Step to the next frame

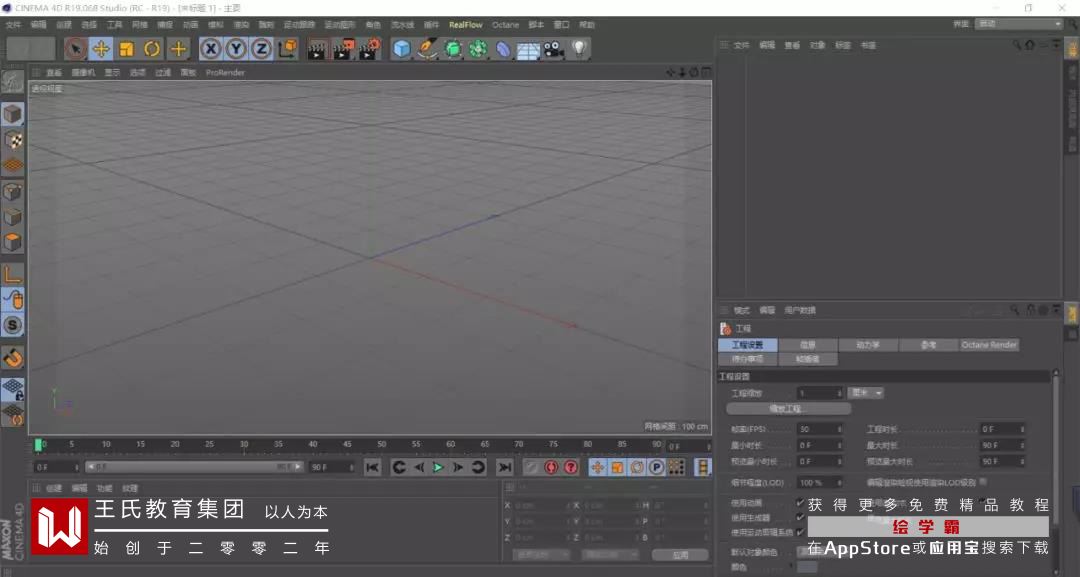(x=457, y=468)
